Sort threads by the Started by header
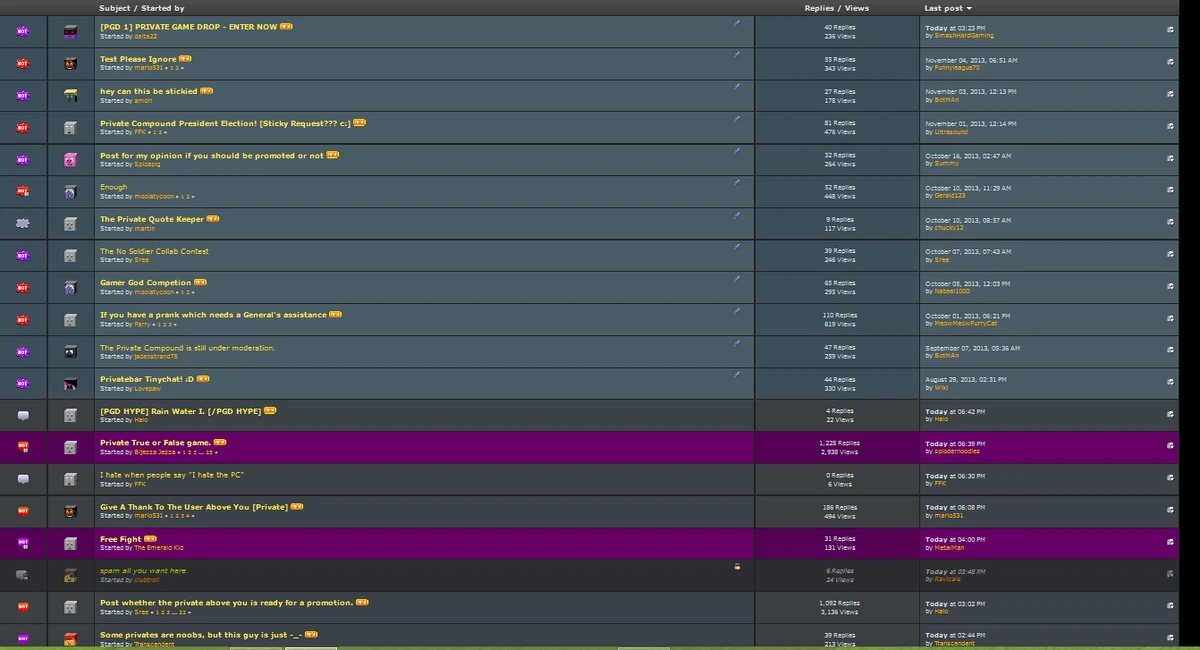Viewport: 1200px width, 650px height. tap(163, 8)
